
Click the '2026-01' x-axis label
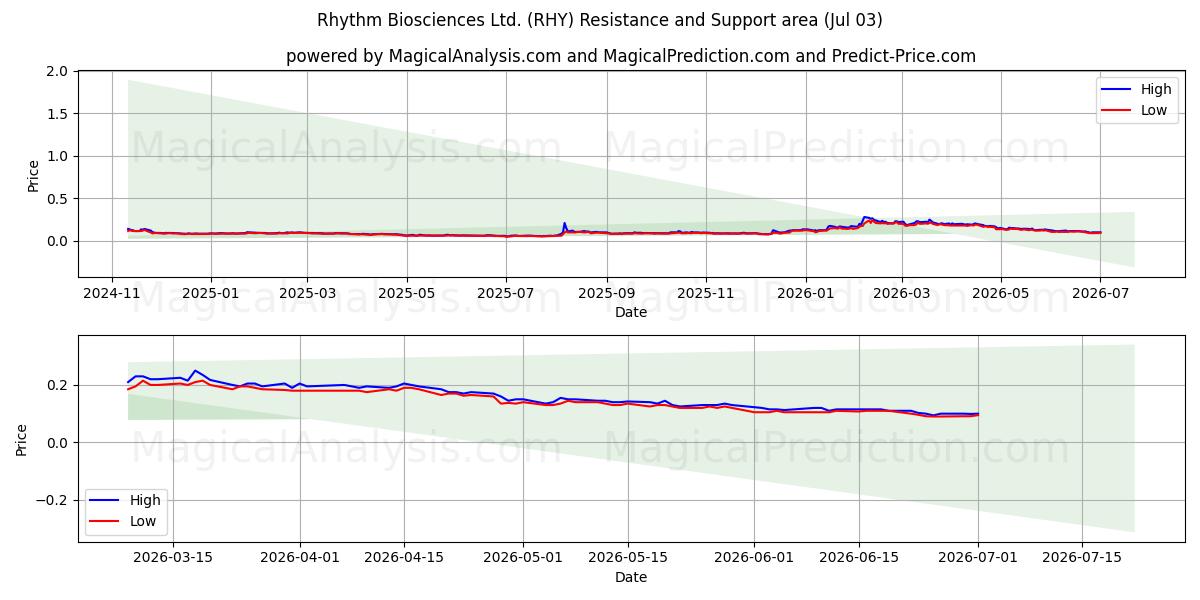click(x=806, y=293)
